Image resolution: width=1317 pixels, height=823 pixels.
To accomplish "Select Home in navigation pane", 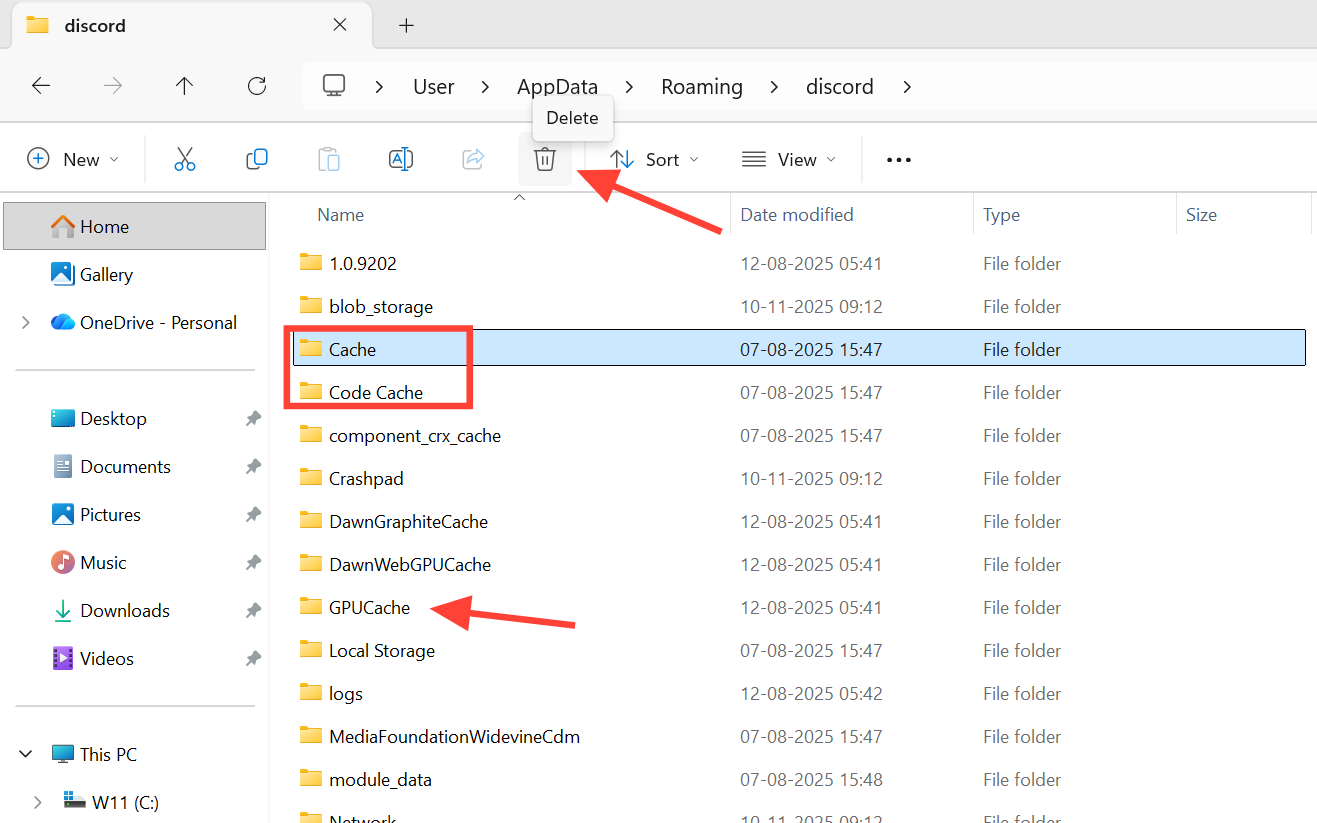I will click(135, 226).
